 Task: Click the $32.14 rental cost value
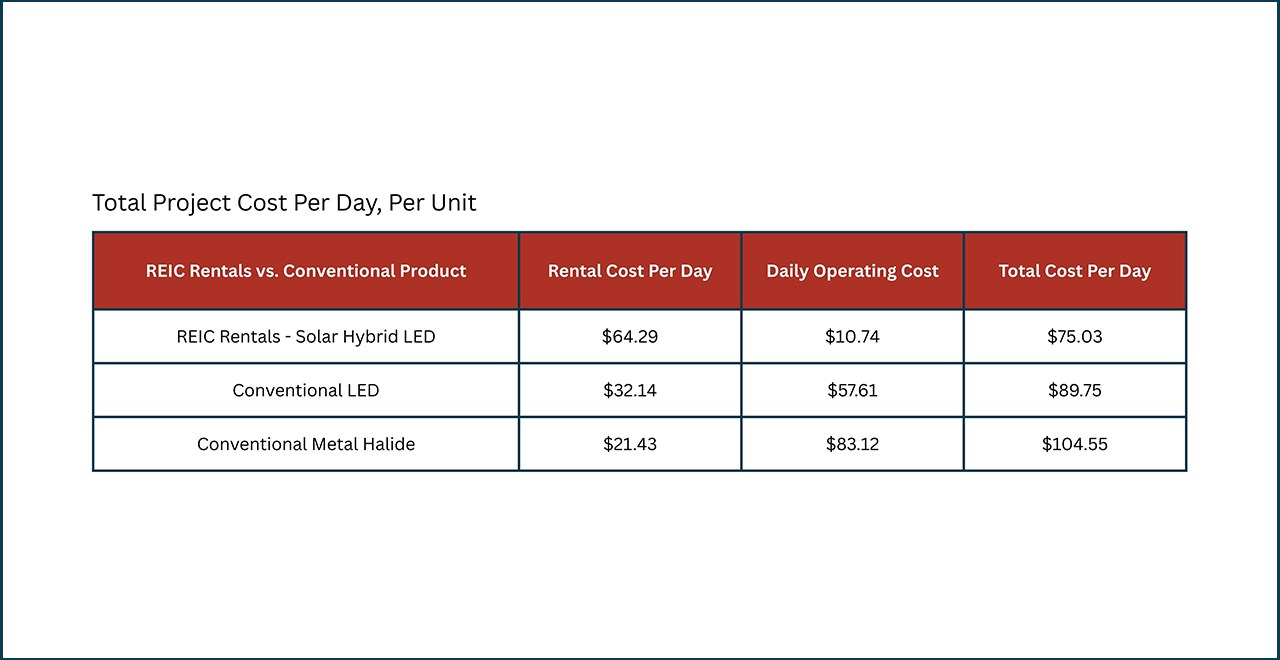point(630,390)
